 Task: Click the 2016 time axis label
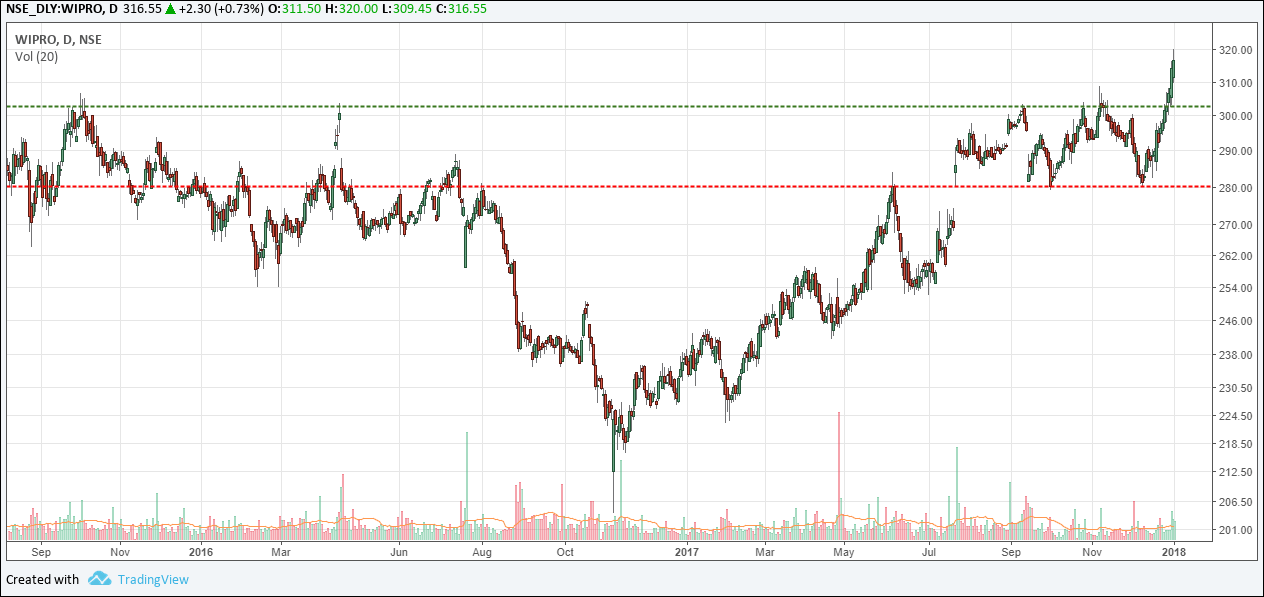[x=201, y=551]
